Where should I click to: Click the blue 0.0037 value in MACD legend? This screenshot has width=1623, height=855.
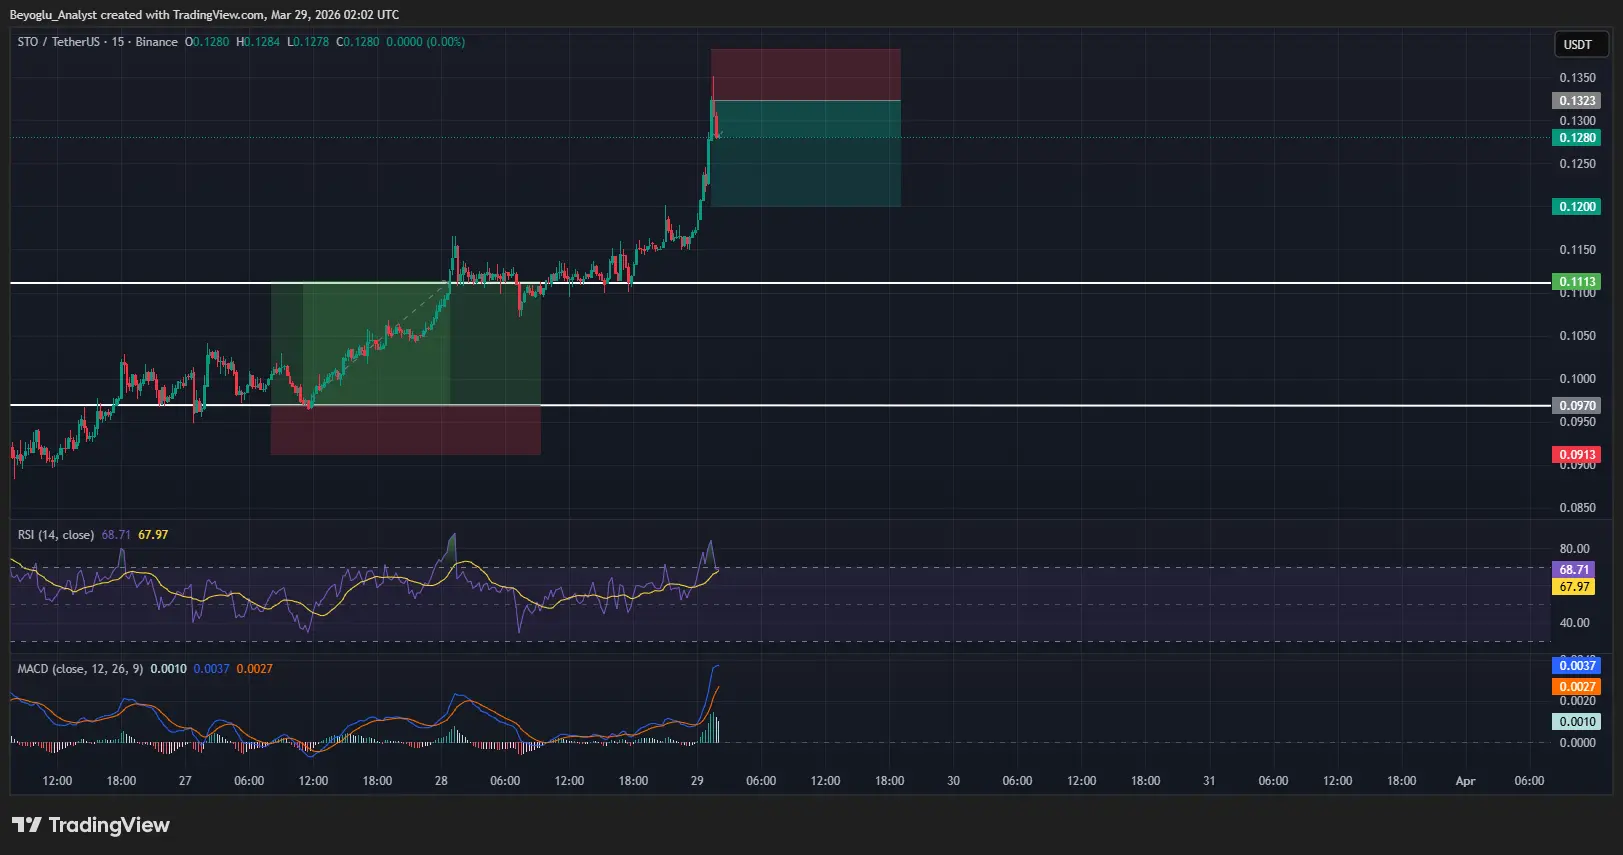click(x=212, y=669)
